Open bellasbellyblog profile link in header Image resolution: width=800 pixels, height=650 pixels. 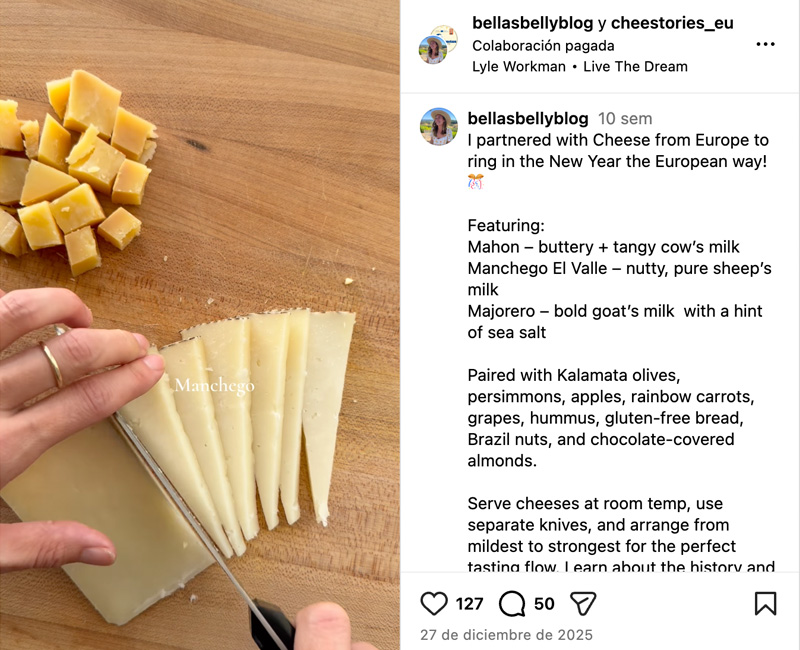click(532, 23)
